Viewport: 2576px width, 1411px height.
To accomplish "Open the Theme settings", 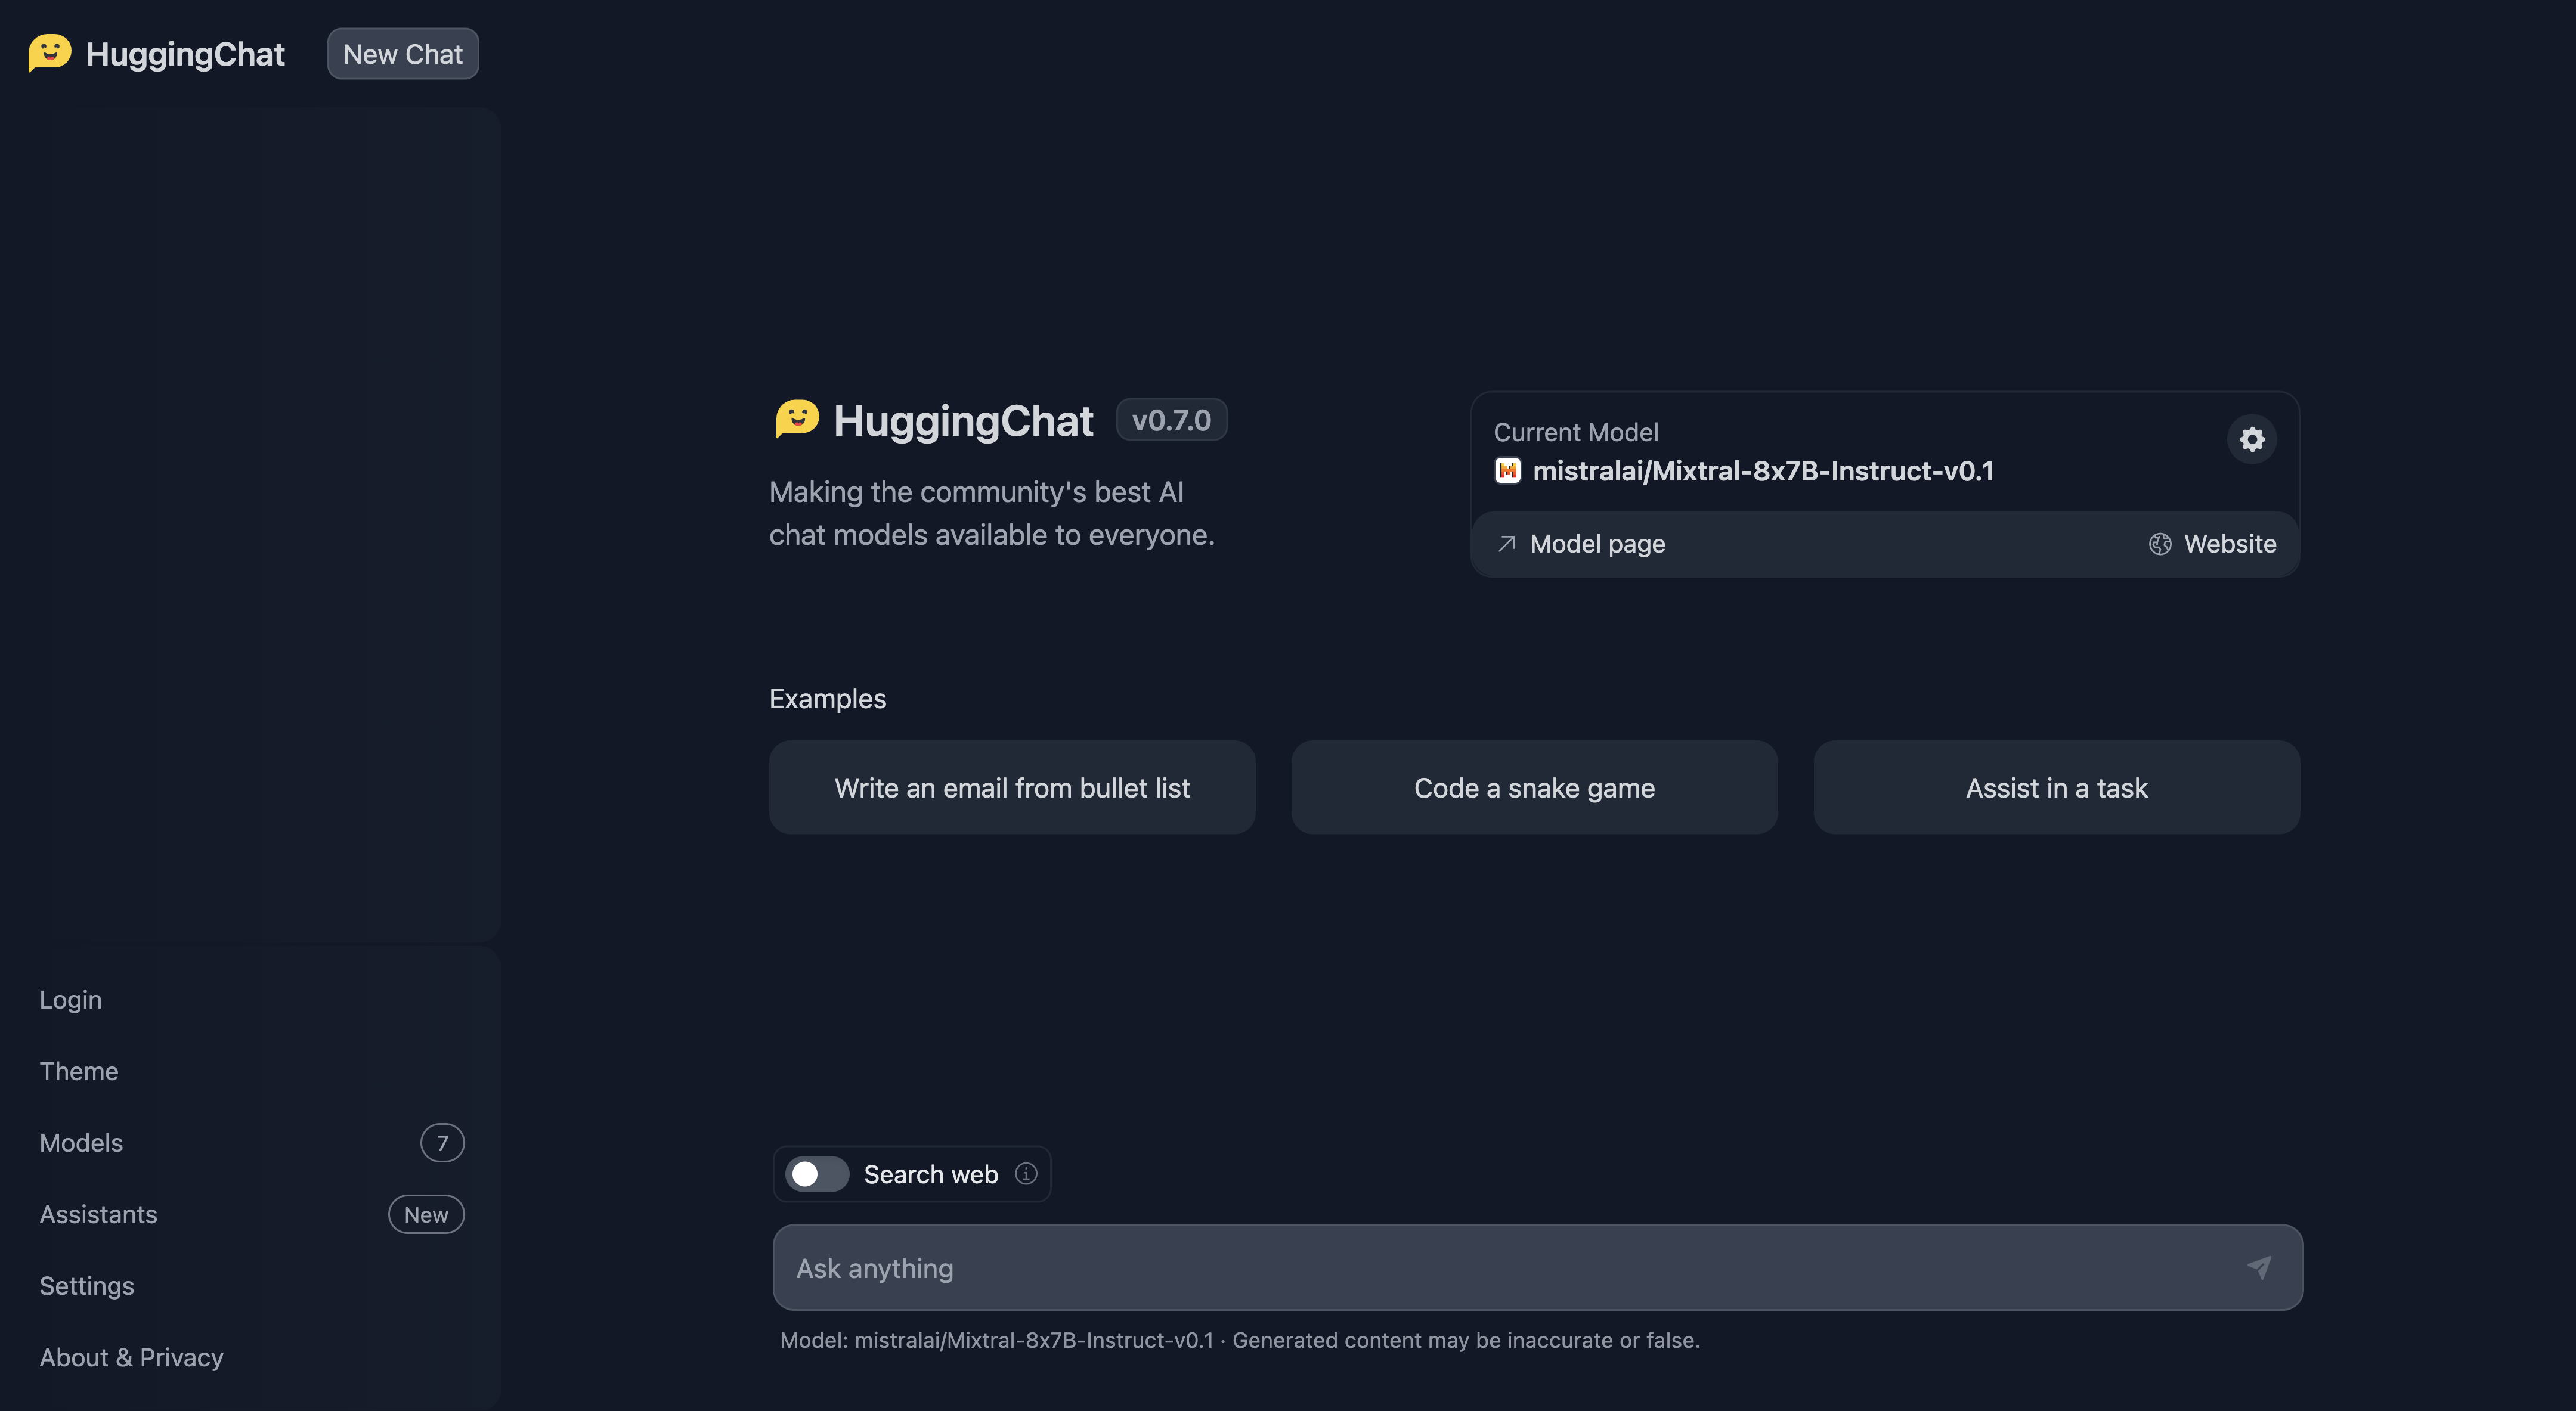I will click(x=79, y=1071).
